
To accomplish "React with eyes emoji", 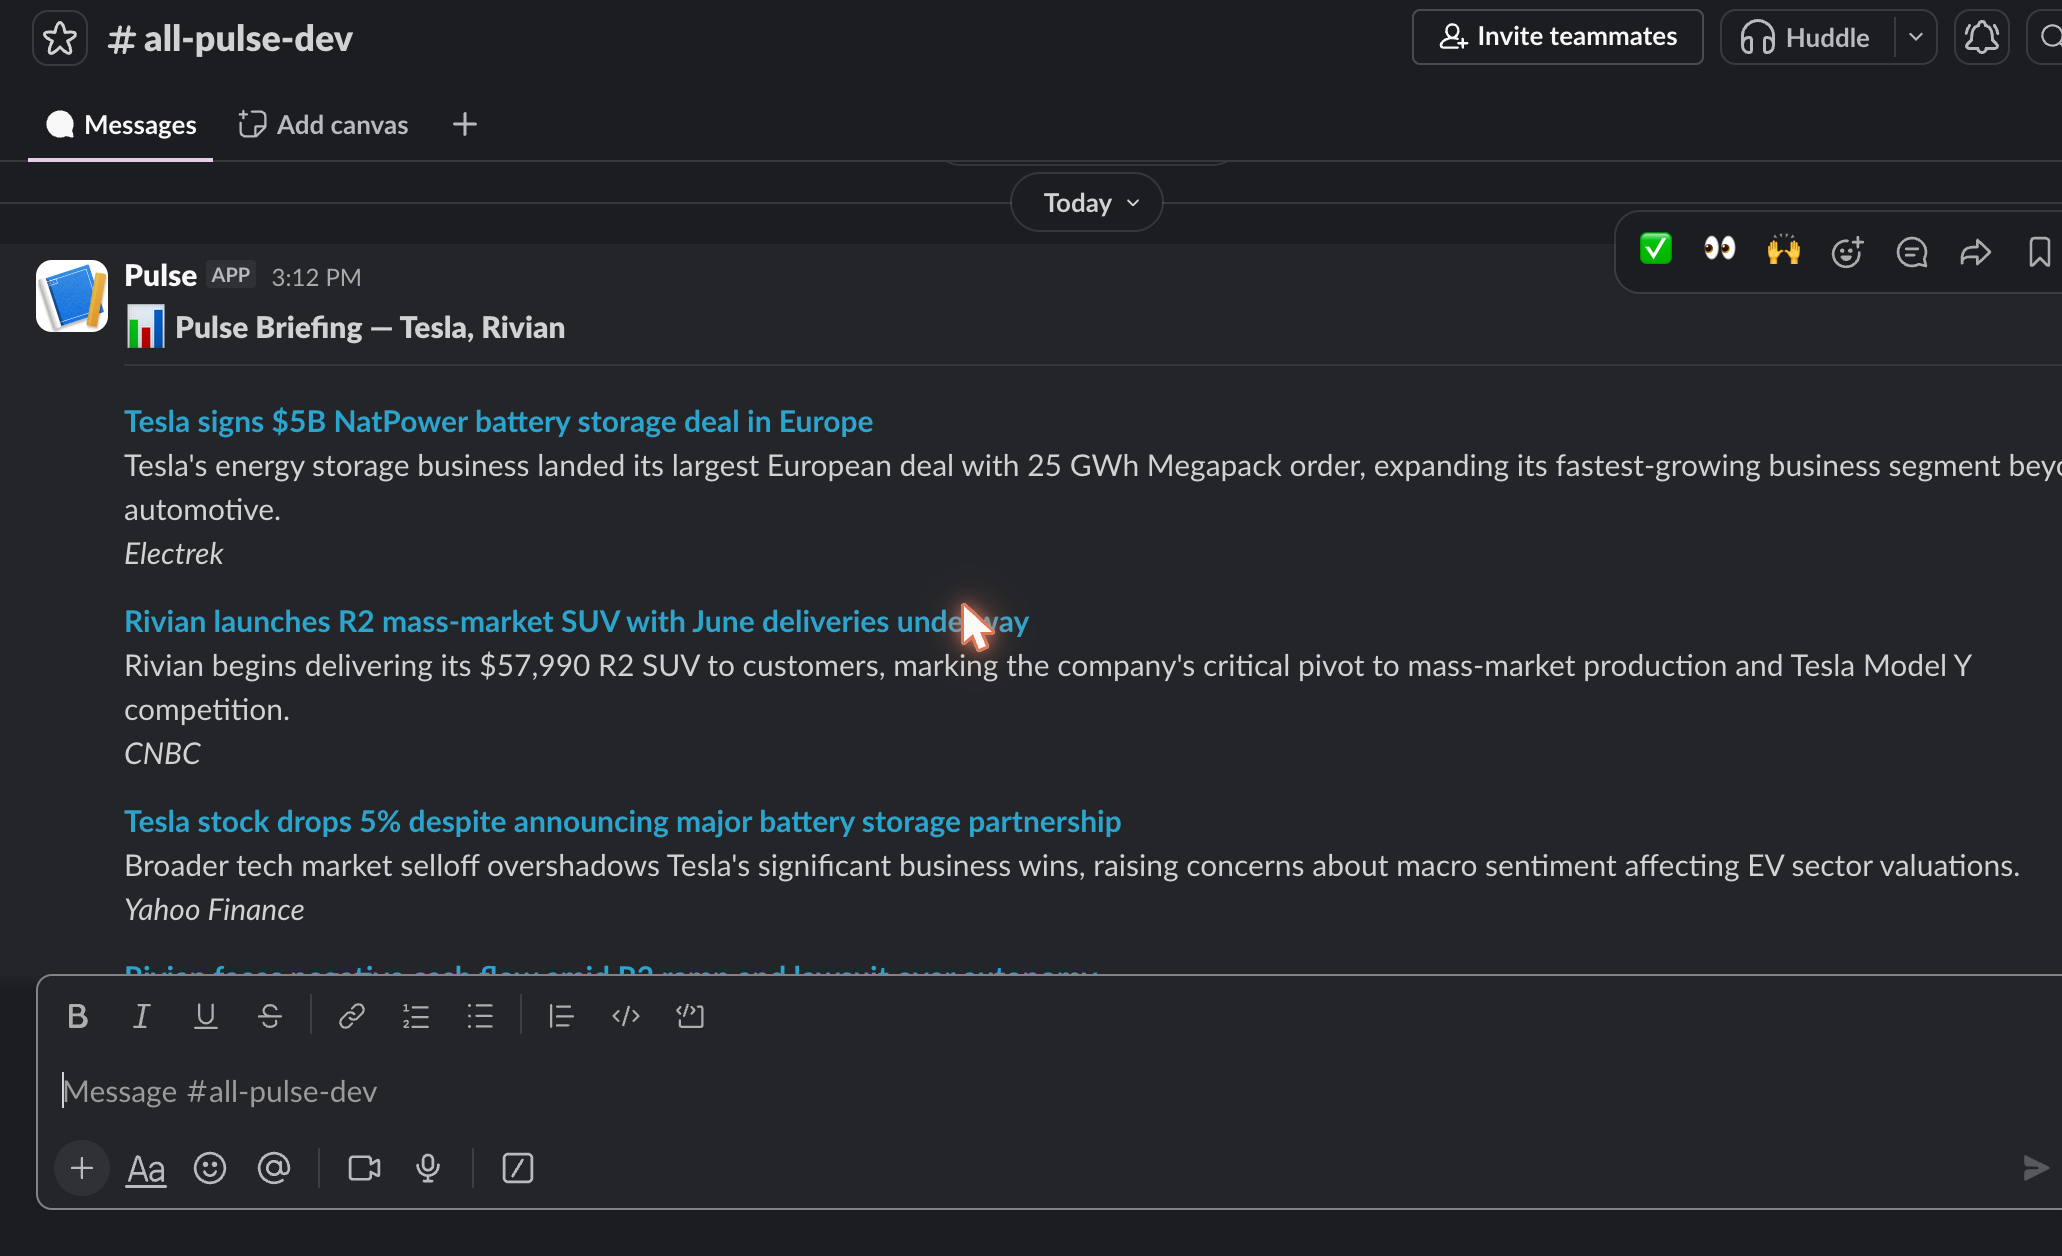I will tap(1720, 249).
